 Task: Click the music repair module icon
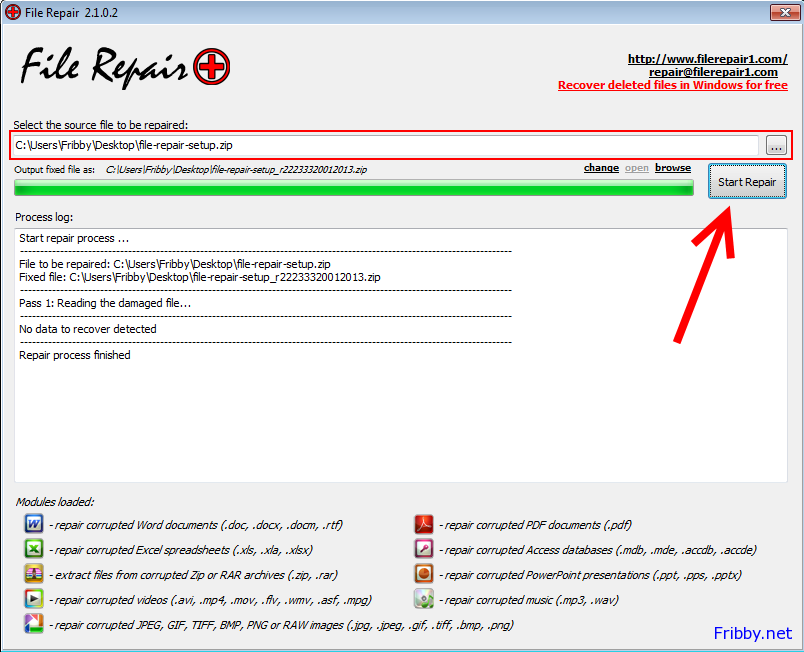pyautogui.click(x=424, y=599)
